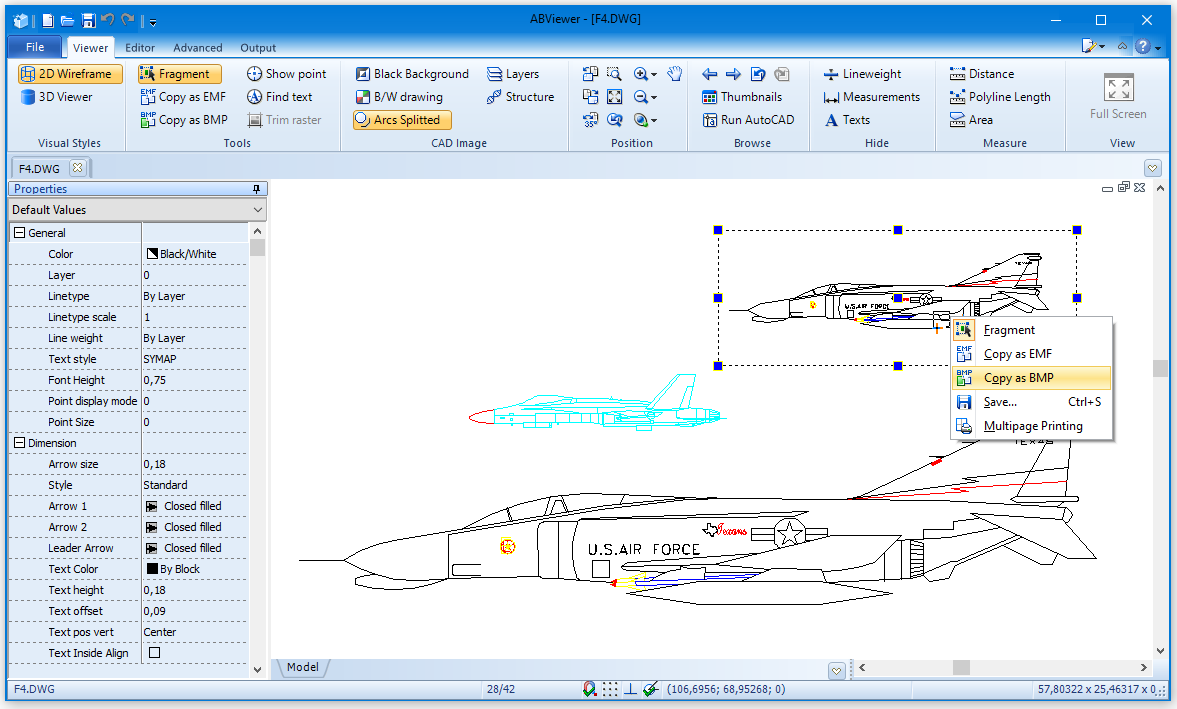Screen dimensions: 1177x709
Task: Click Copy as EMF in ribbon
Action: [x=183, y=97]
